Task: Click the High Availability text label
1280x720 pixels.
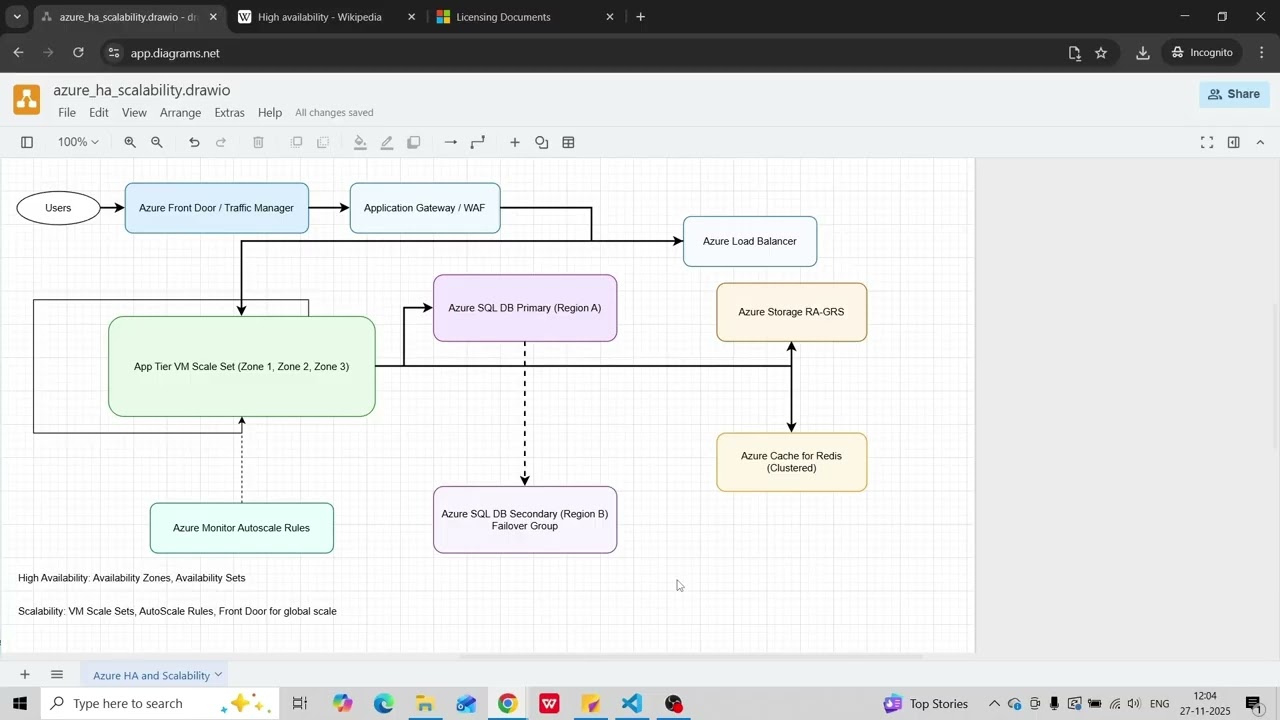Action: [x=132, y=578]
